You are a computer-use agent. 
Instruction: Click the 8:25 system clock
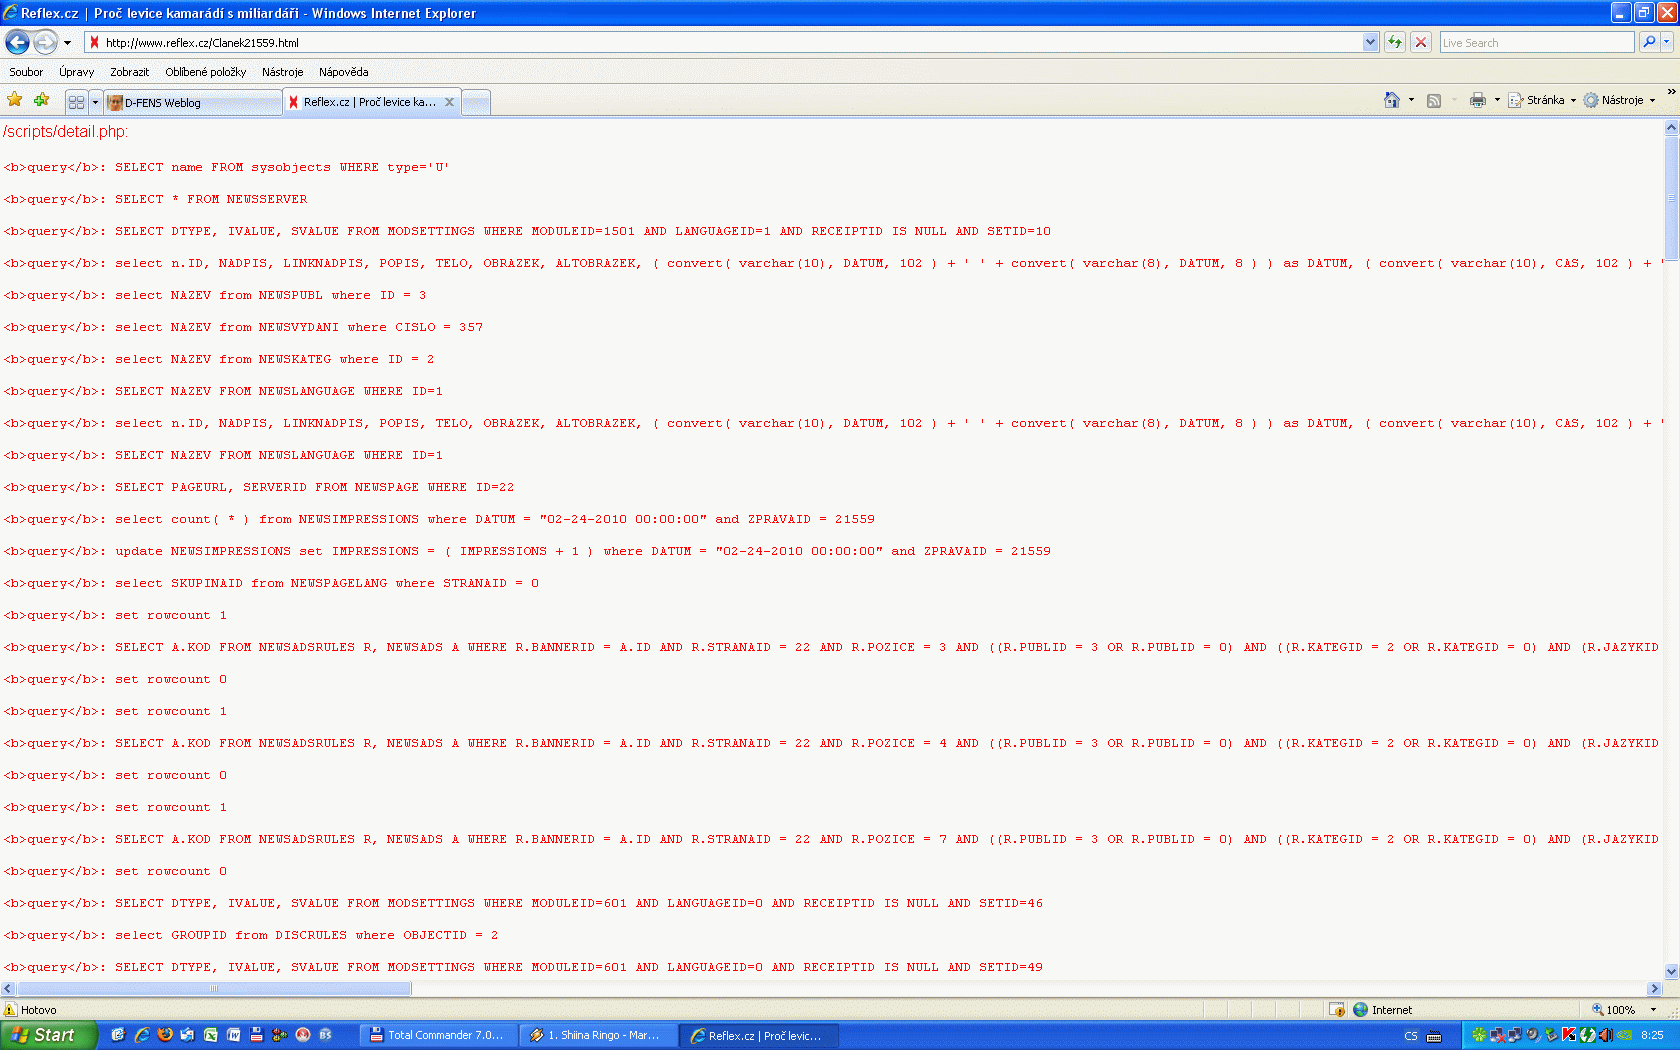(x=1652, y=1035)
